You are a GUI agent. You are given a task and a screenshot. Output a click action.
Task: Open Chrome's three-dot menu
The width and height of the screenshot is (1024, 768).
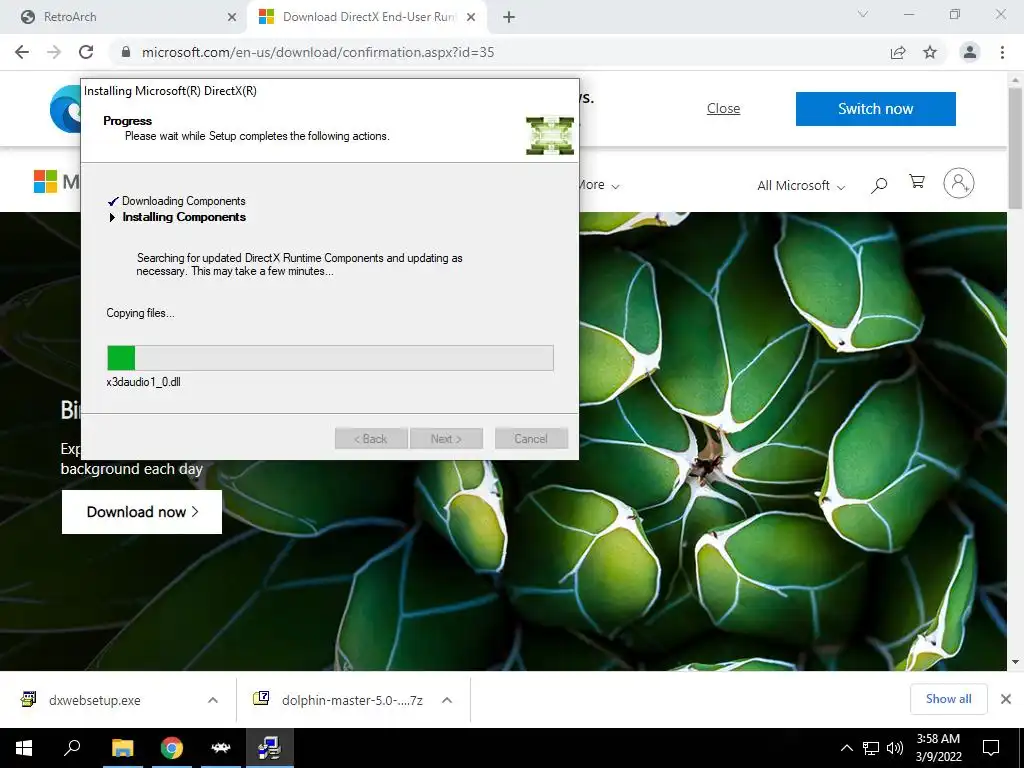(1002, 52)
